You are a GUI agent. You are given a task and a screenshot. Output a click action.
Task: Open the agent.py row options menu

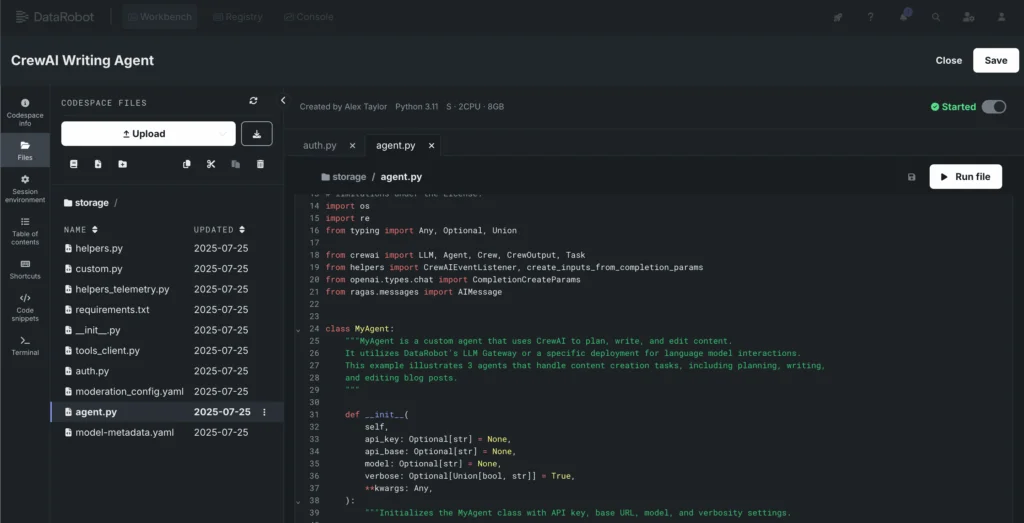pyautogui.click(x=265, y=412)
